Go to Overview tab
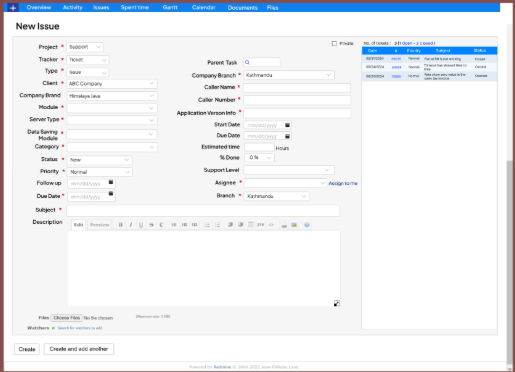The height and width of the screenshot is (372, 515). point(39,7)
